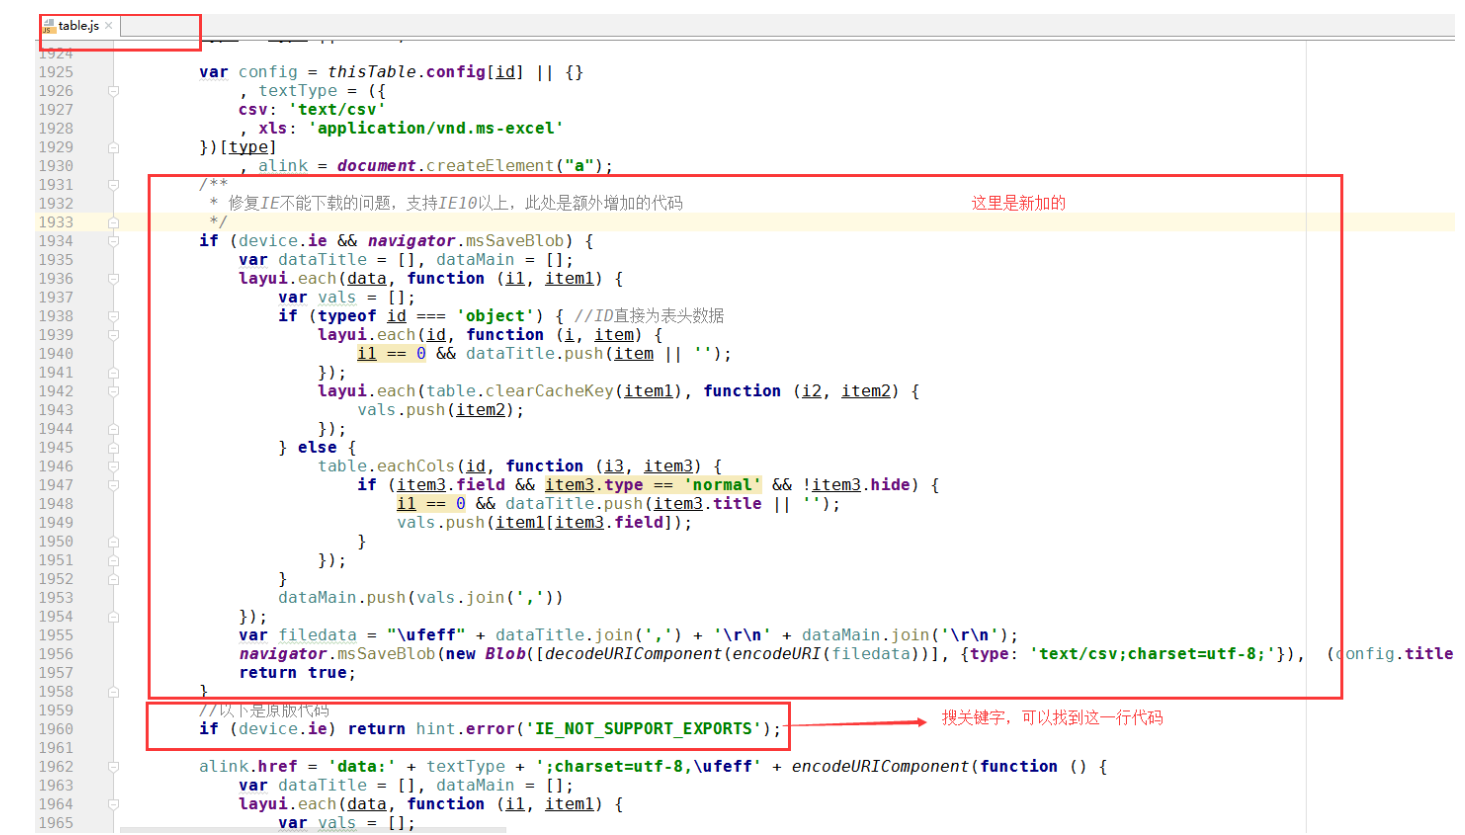
Task: Click the fold end marker at line 1944
Action: [113, 429]
